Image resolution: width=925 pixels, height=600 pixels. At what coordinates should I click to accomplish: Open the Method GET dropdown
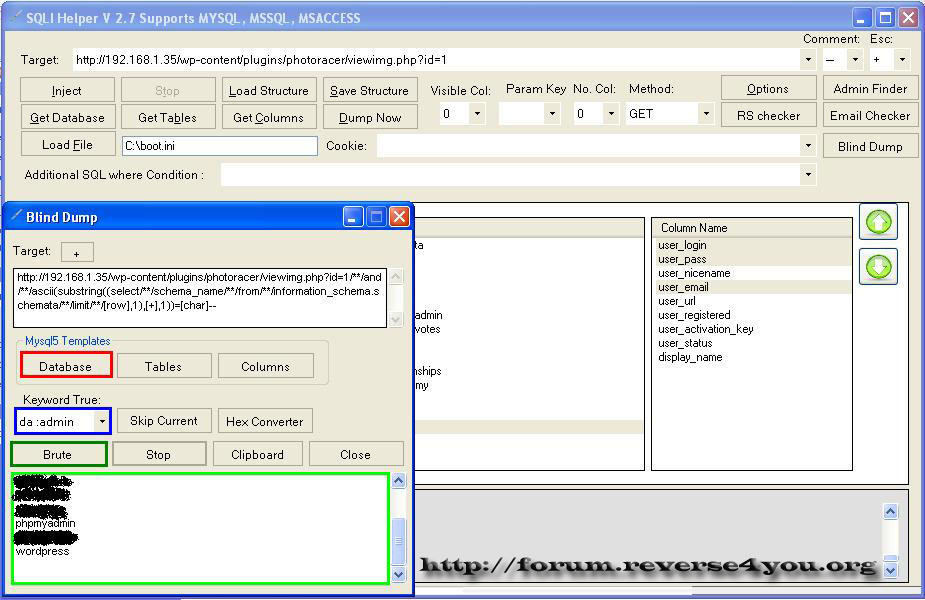coord(706,113)
